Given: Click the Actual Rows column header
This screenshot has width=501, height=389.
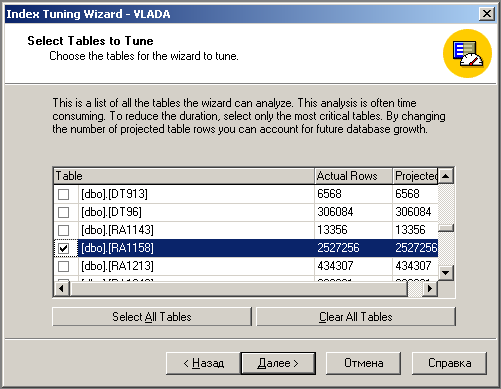Looking at the screenshot, I should point(353,176).
